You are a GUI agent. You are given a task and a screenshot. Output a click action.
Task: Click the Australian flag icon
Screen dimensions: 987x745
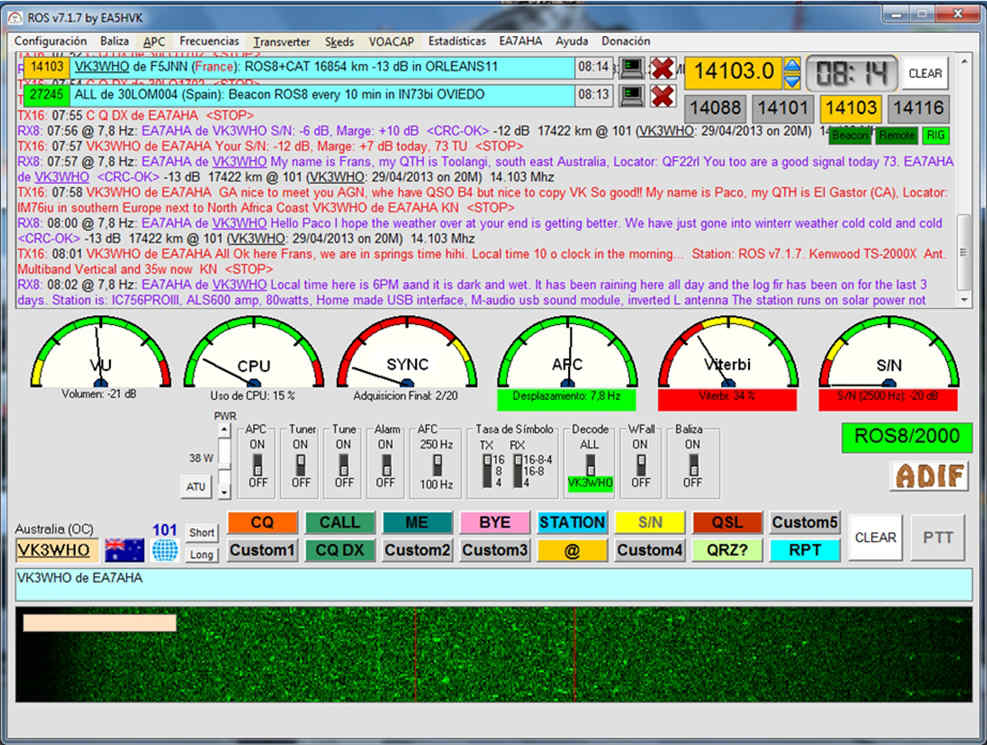point(124,550)
